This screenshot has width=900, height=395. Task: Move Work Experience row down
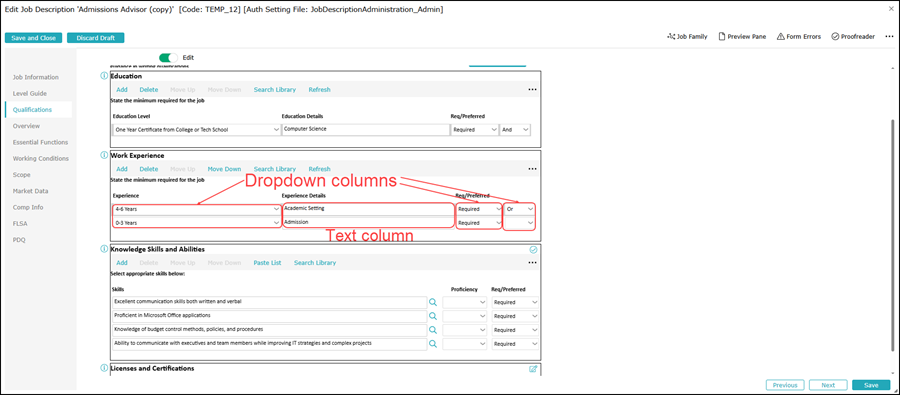(x=224, y=169)
